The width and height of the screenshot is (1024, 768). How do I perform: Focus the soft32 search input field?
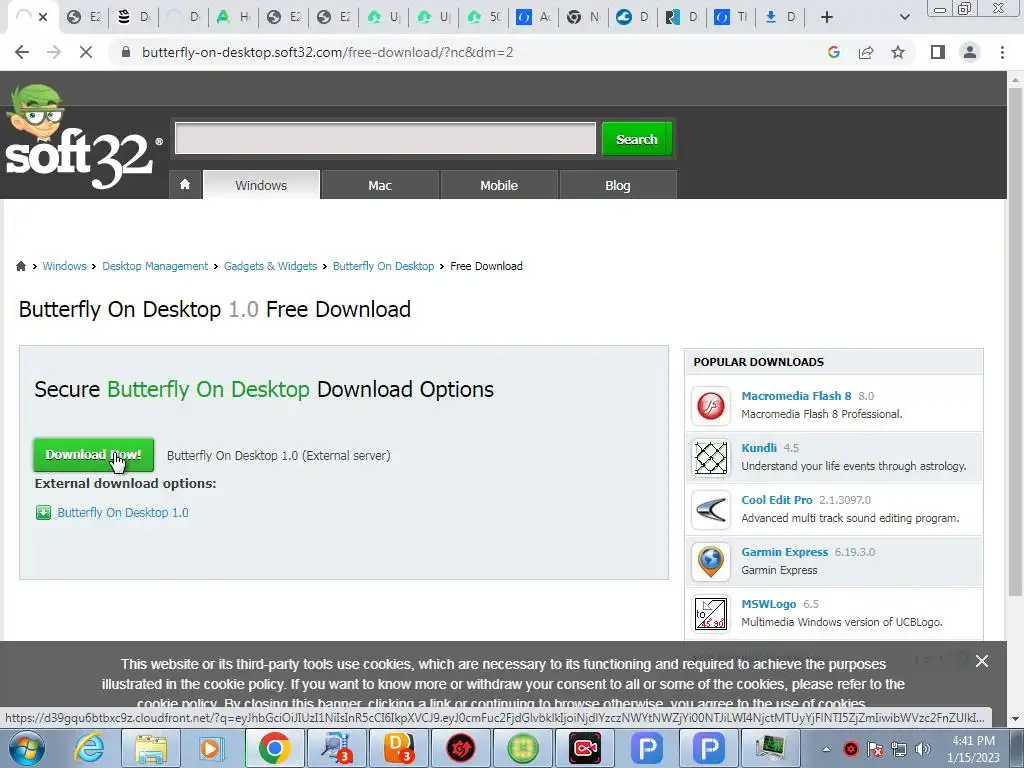[385, 138]
